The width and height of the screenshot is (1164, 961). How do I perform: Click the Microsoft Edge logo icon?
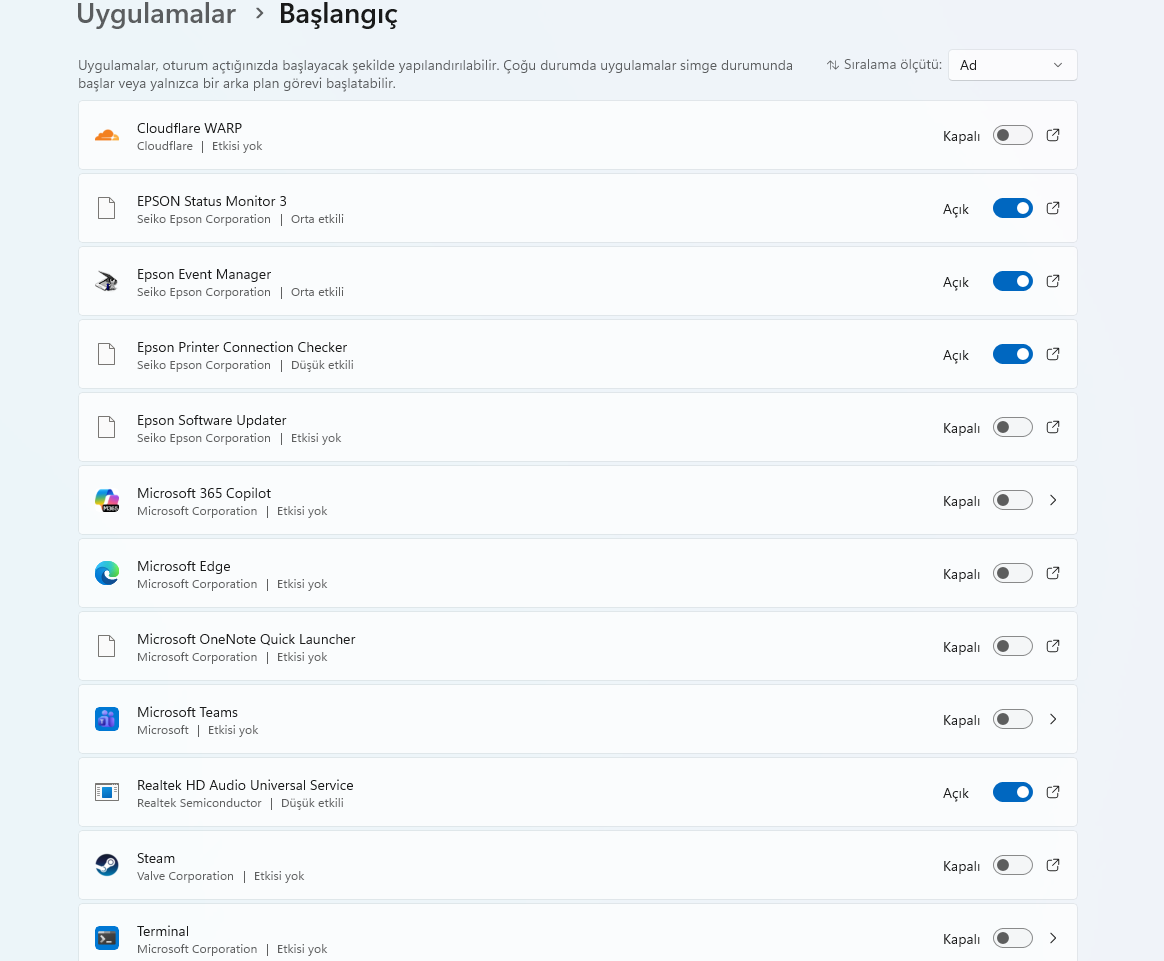pyautogui.click(x=107, y=574)
